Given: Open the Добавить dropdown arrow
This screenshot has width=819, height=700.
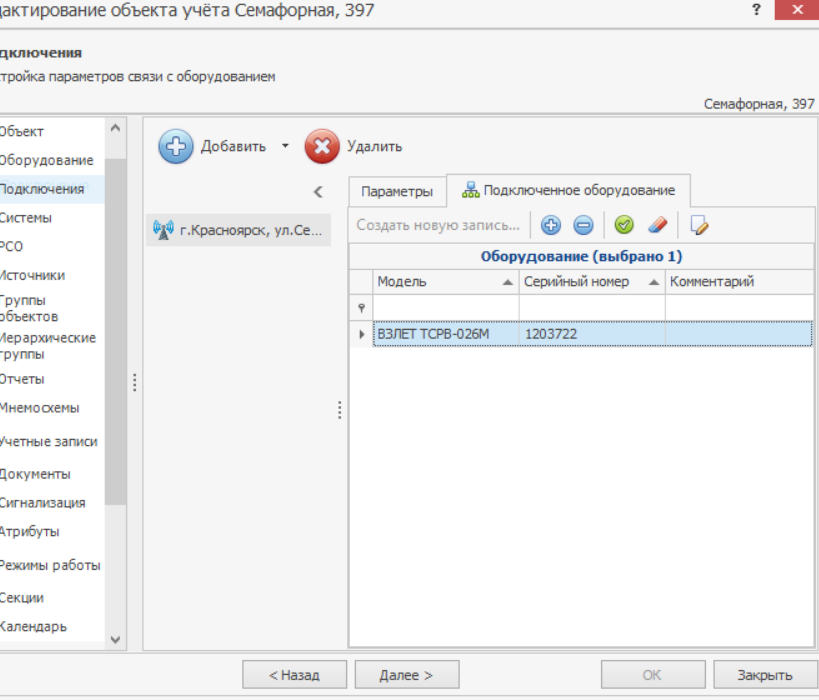Looking at the screenshot, I should tap(284, 146).
